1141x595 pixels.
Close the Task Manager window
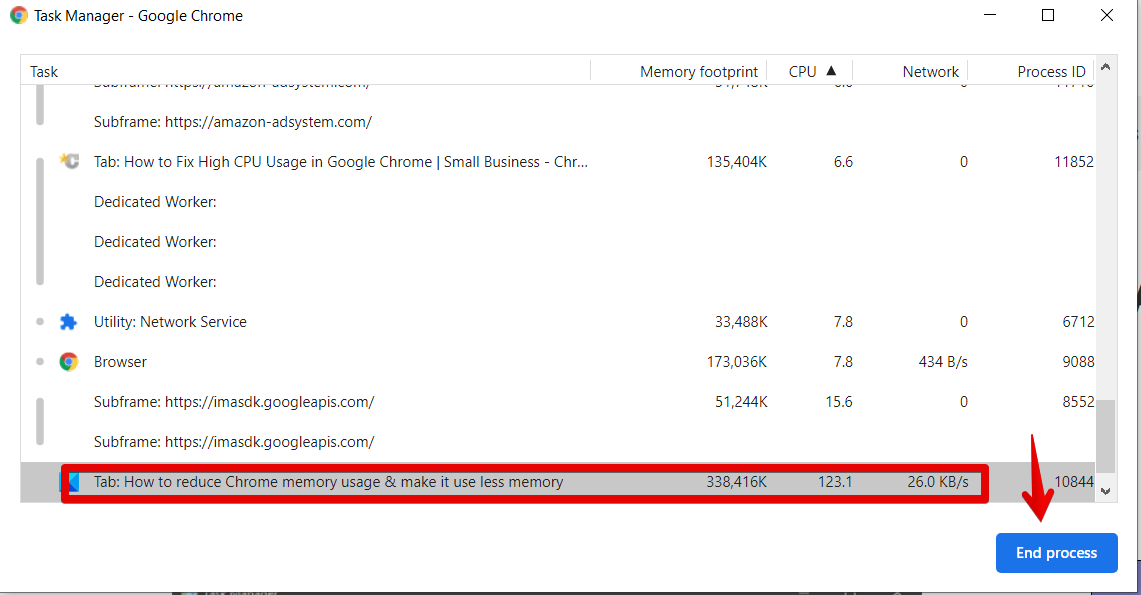pos(1107,15)
